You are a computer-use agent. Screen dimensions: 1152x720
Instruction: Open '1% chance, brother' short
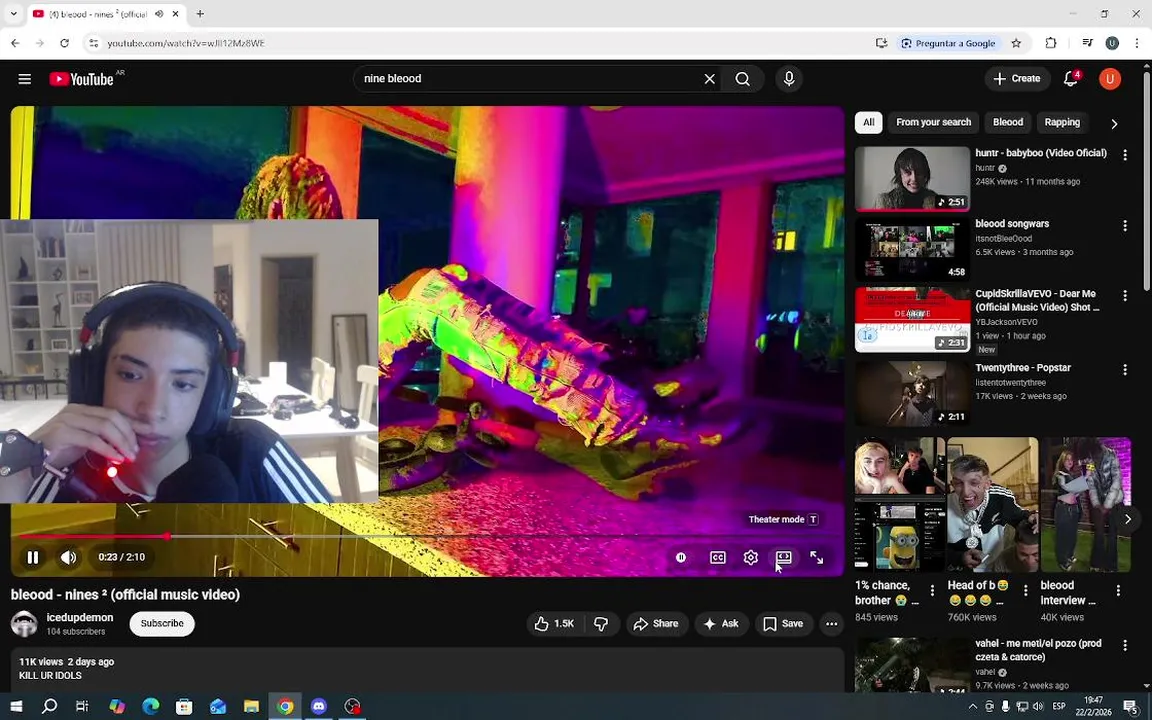(899, 505)
